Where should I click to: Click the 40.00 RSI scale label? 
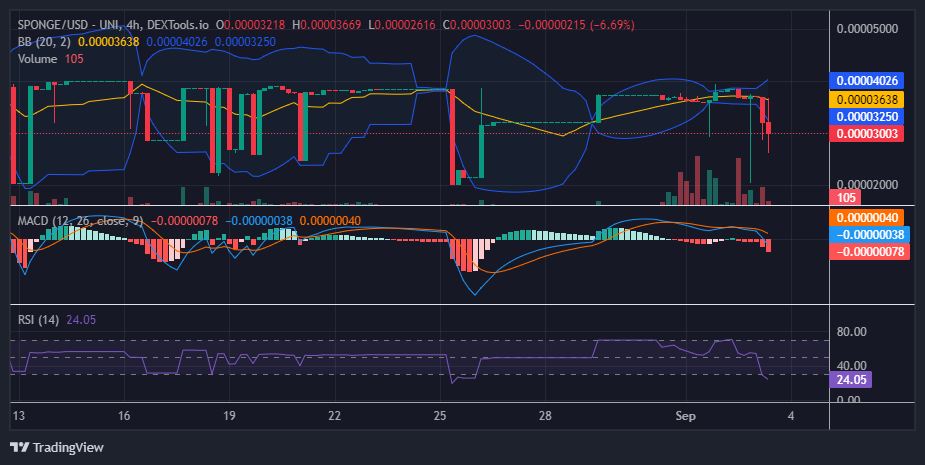click(851, 366)
